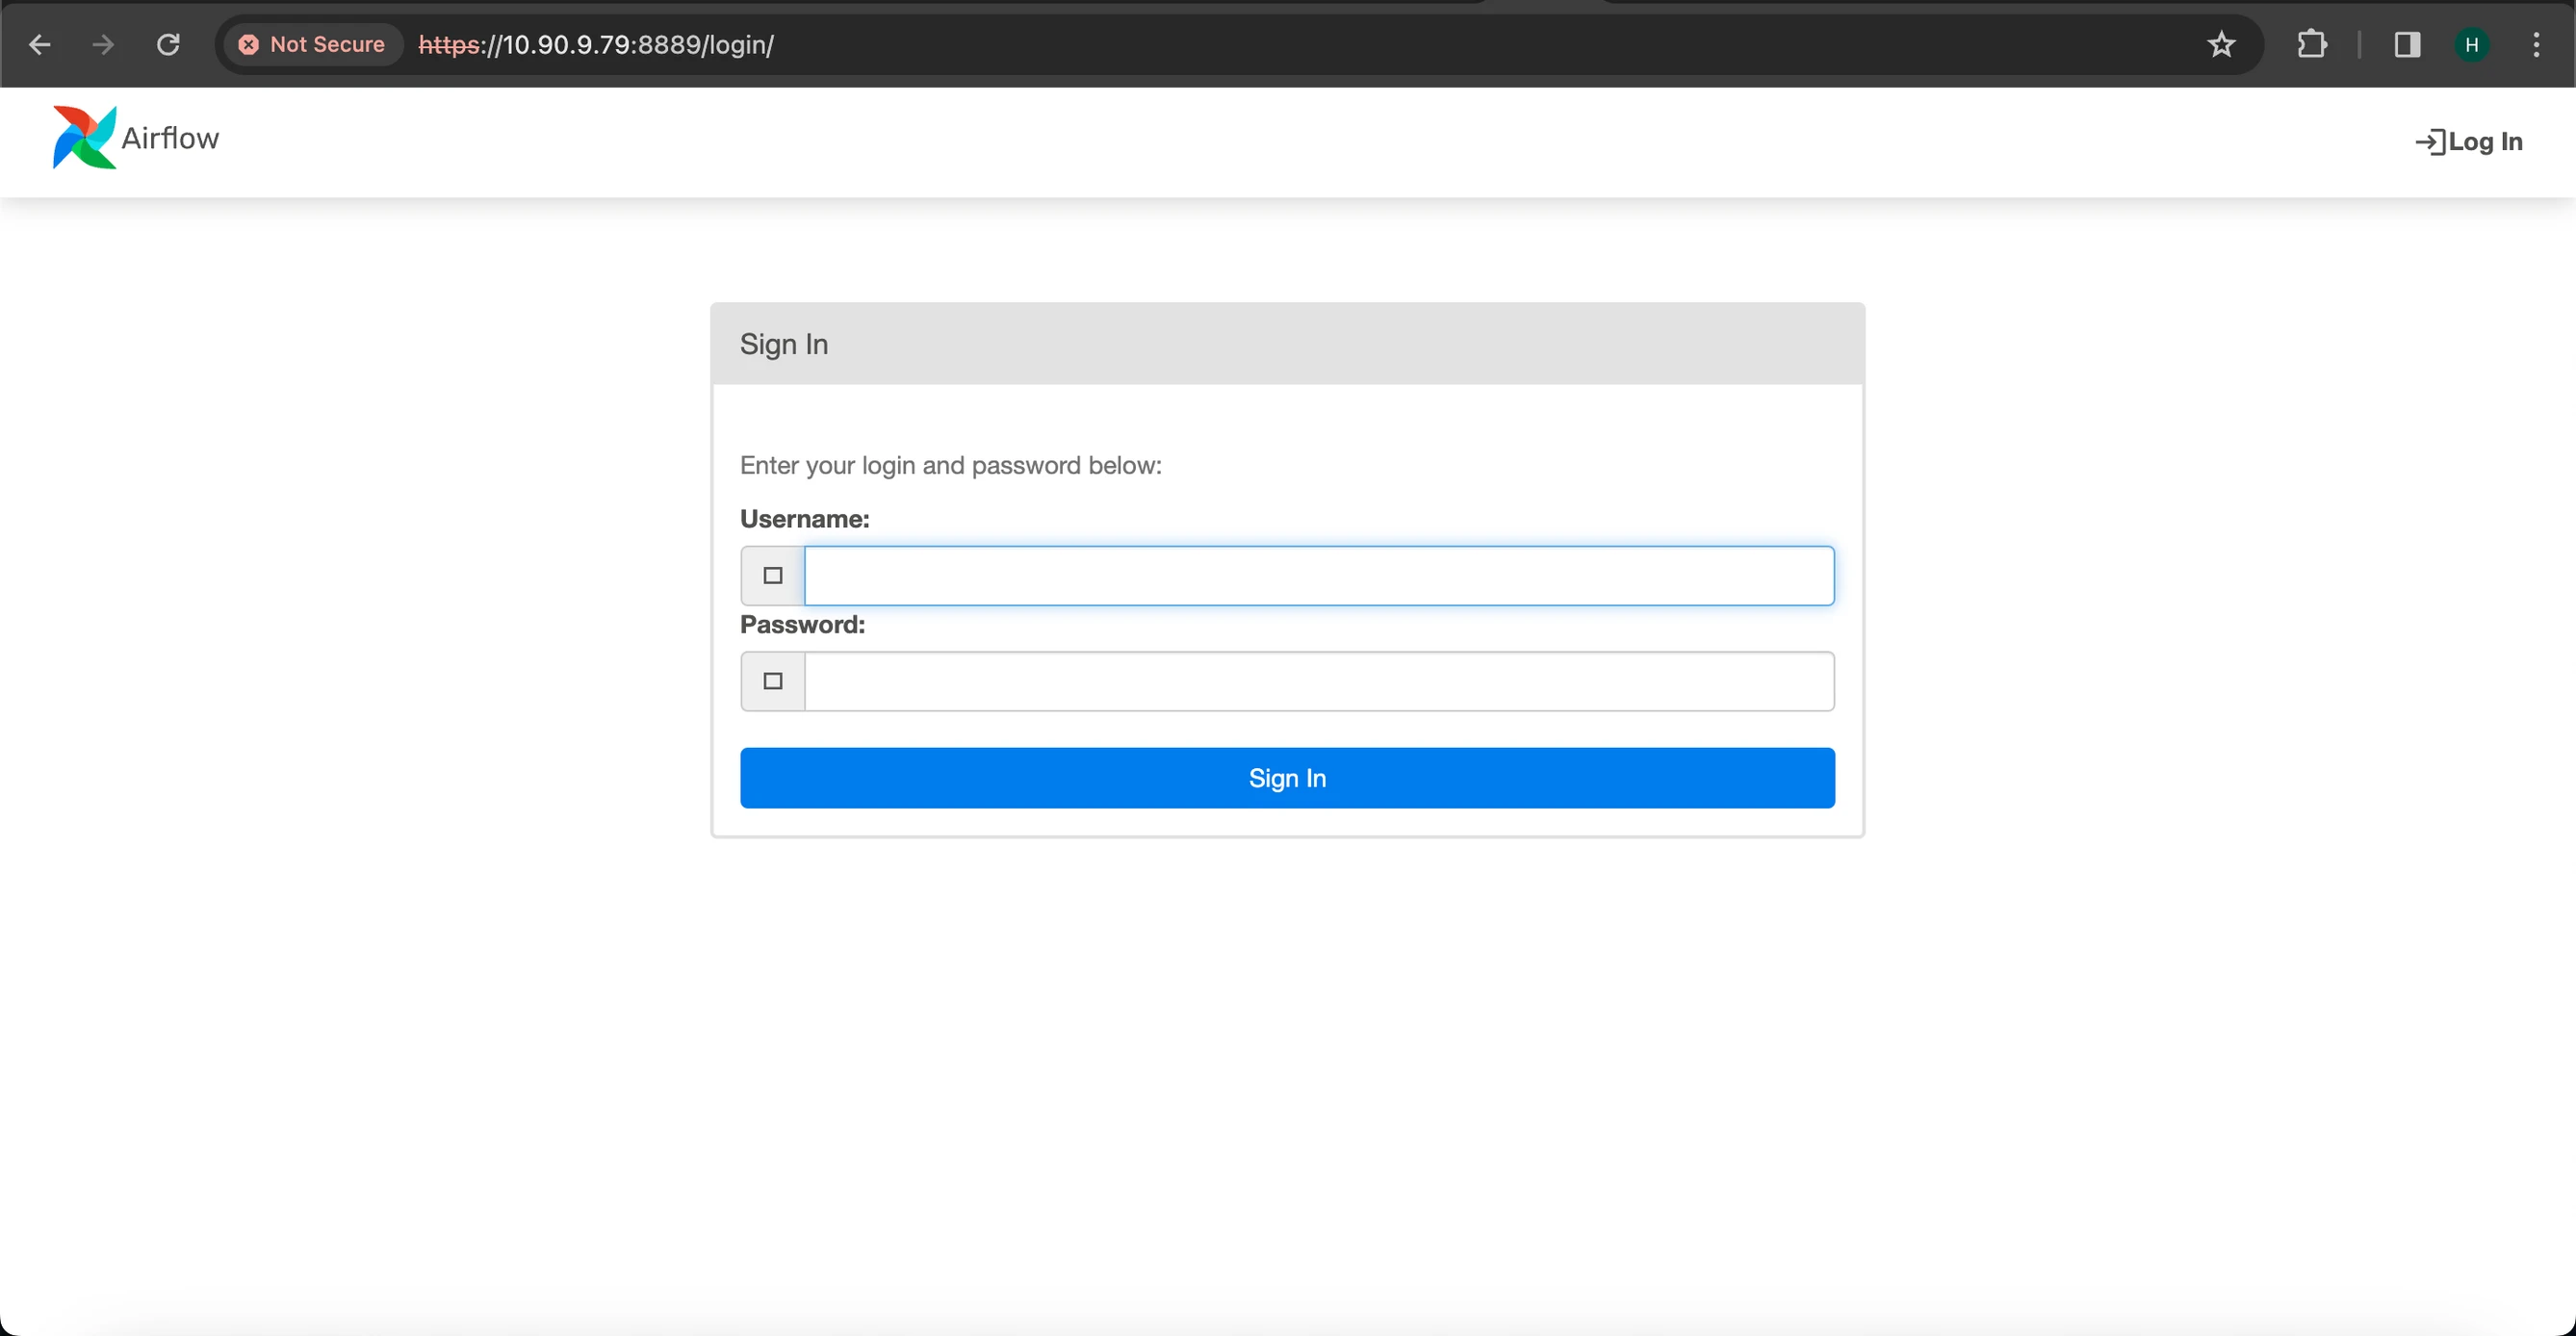The height and width of the screenshot is (1336, 2576).
Task: Click the 'Enter your login and password below:' text
Action: 951,466
